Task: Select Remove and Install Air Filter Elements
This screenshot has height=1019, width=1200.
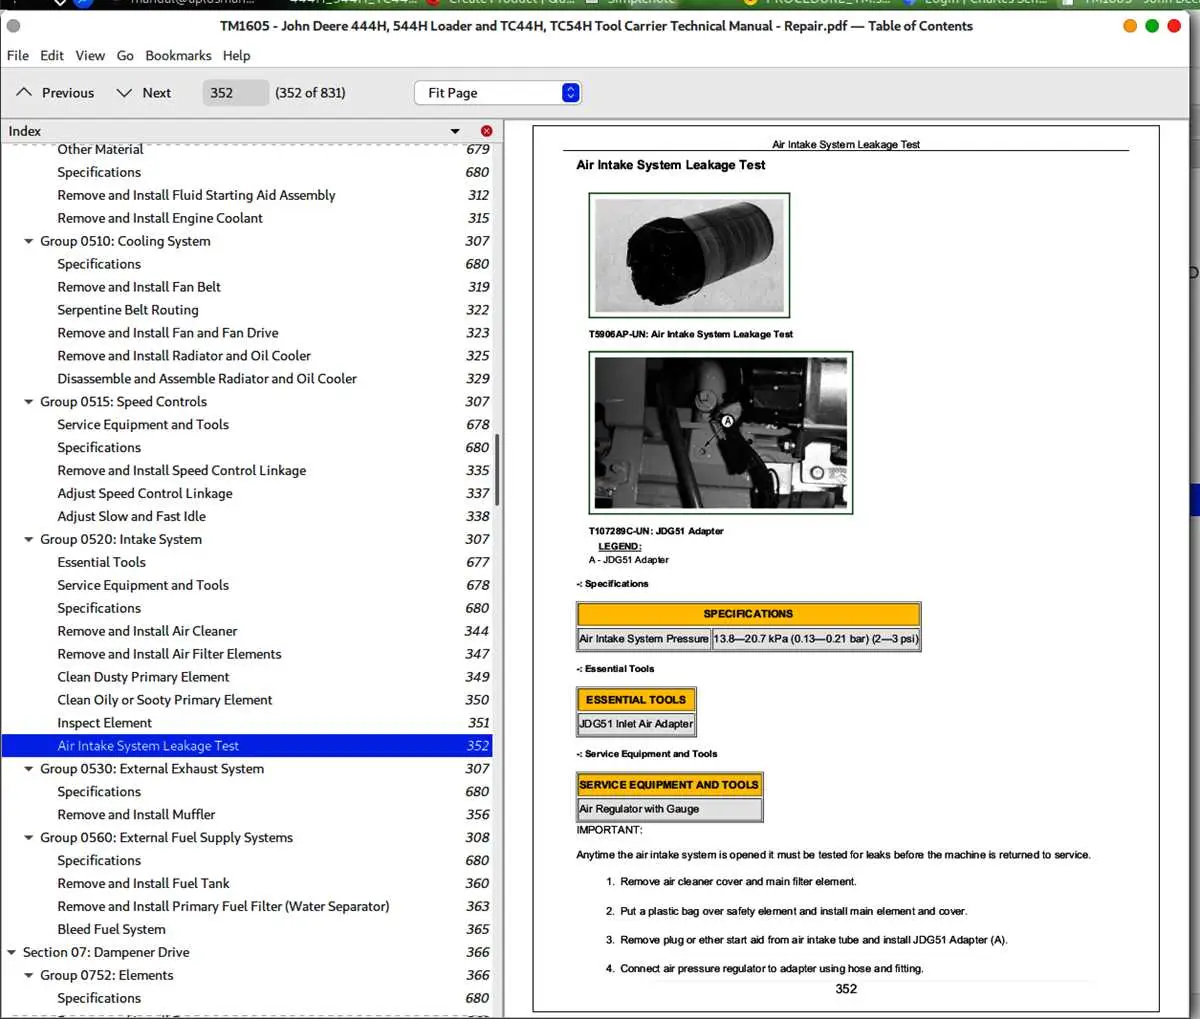Action: (169, 655)
